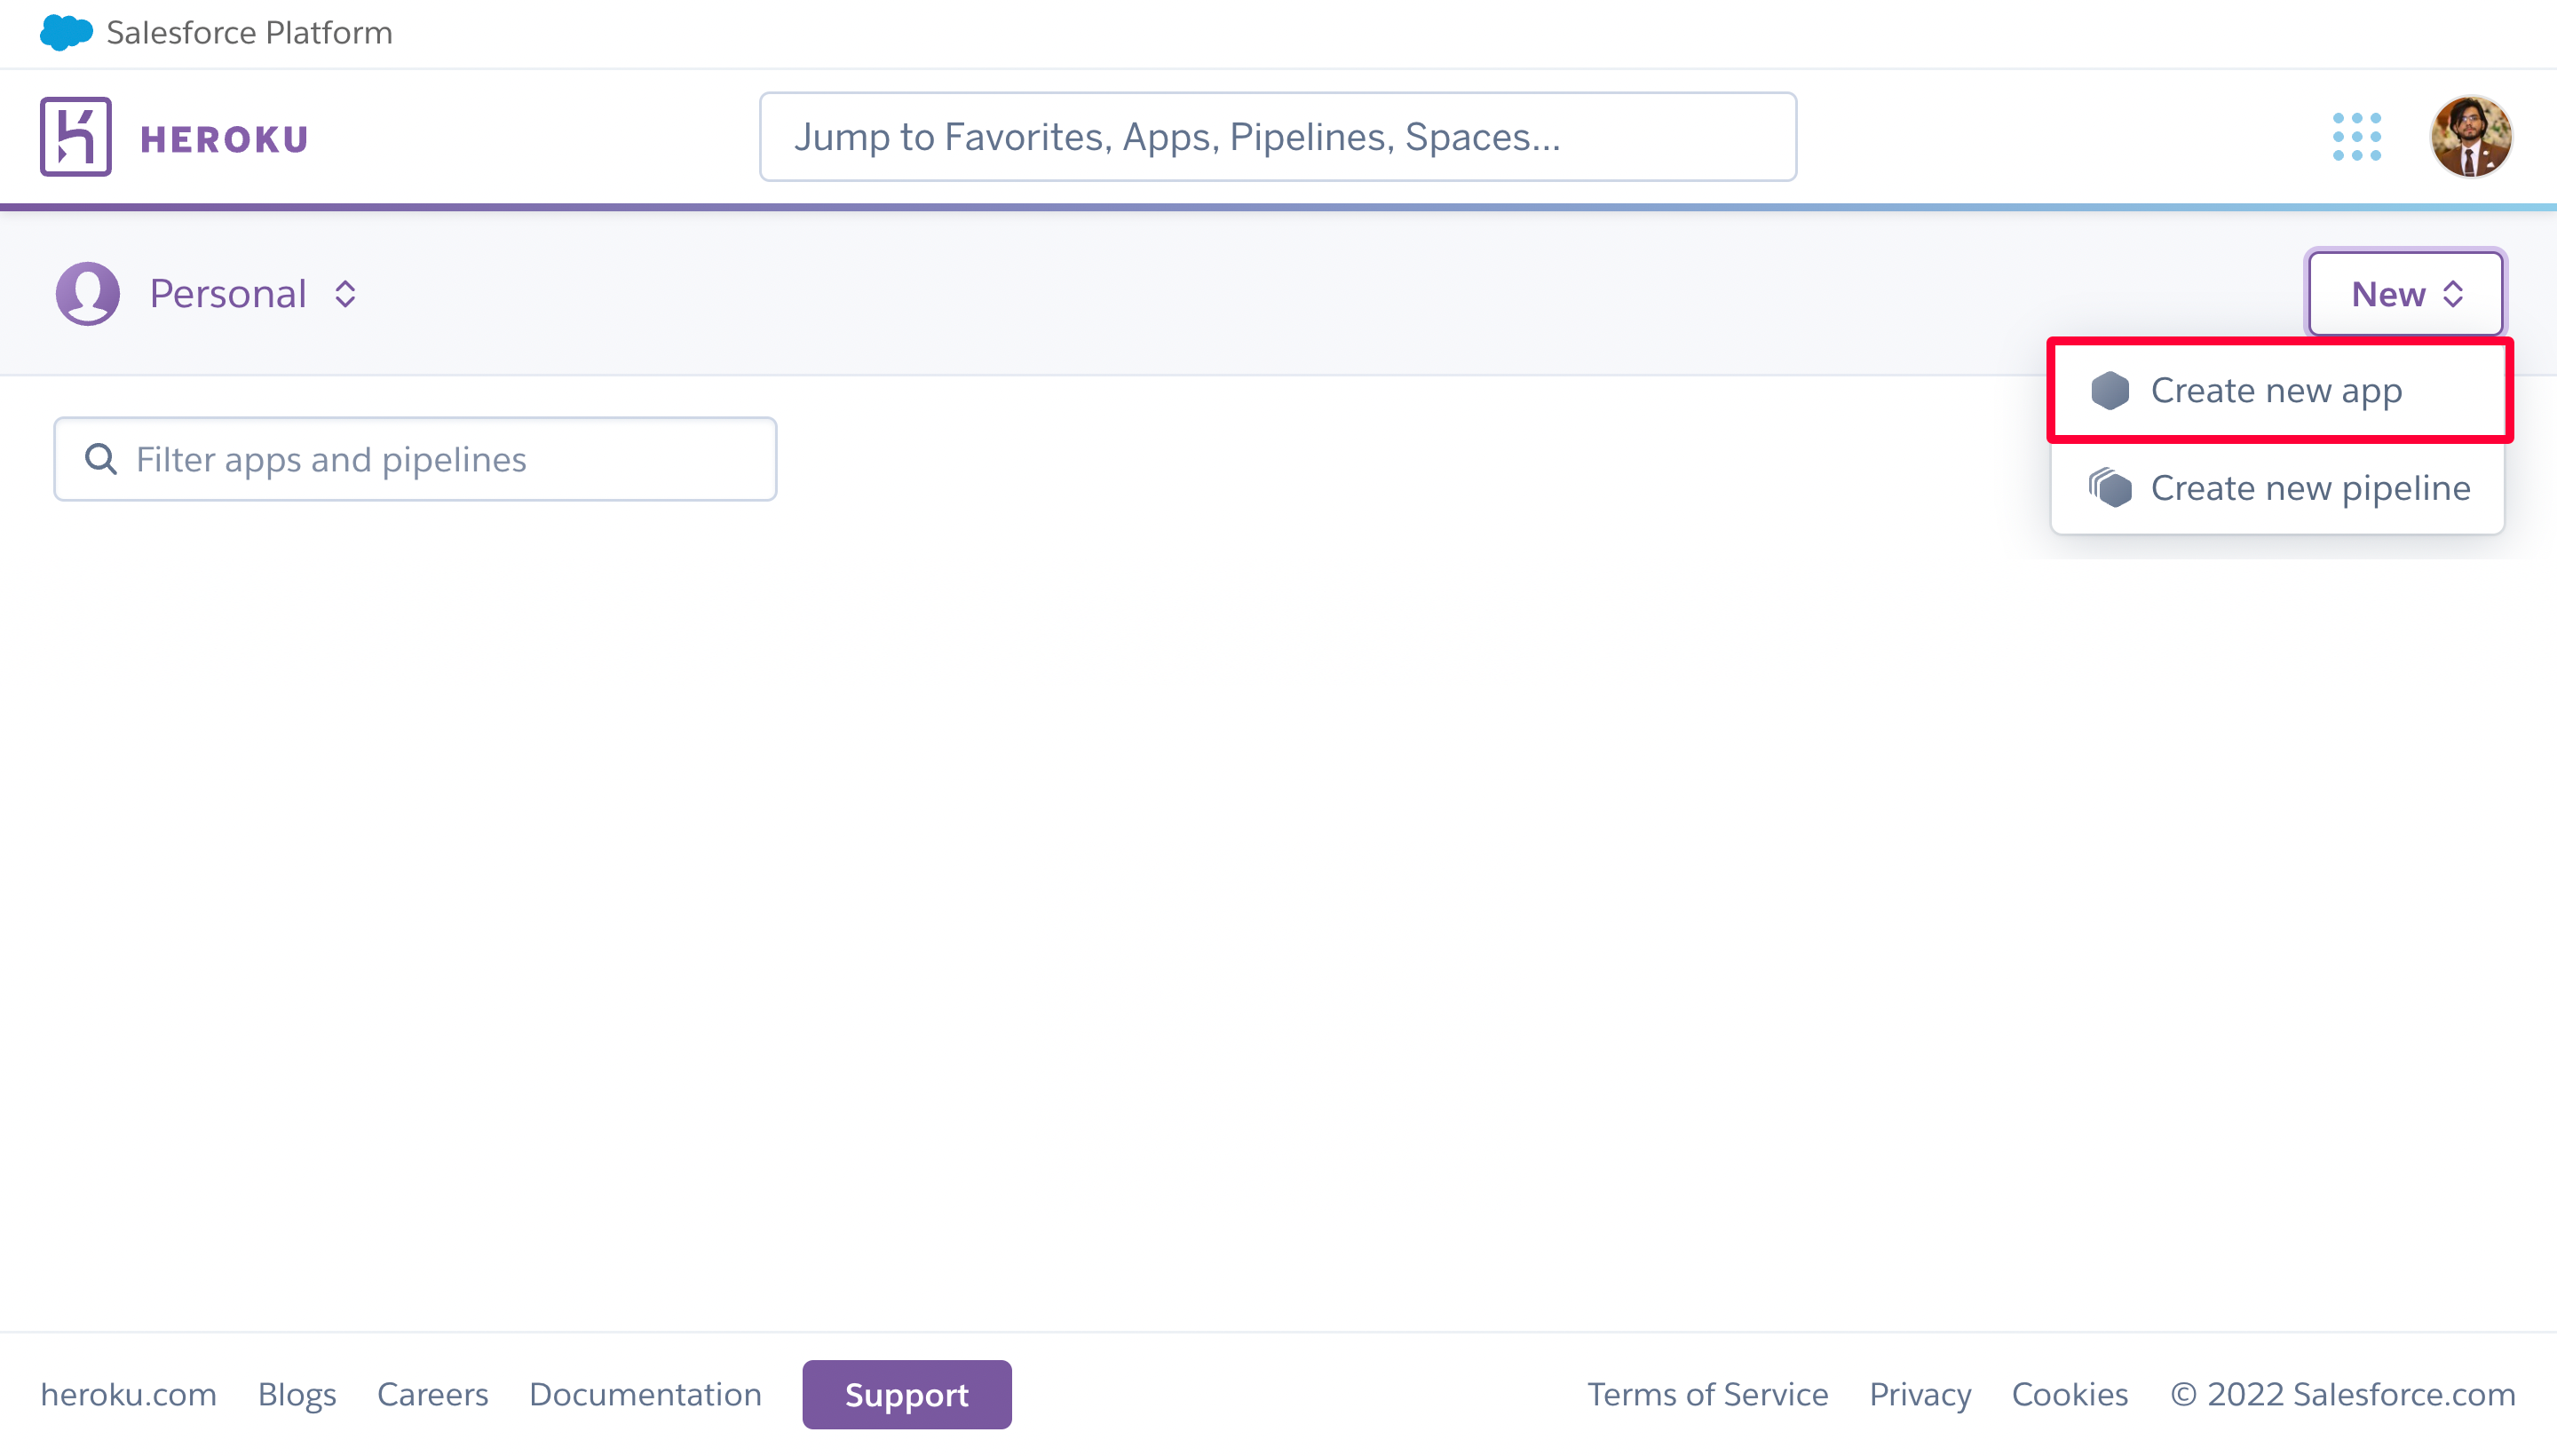Viewport: 2557px width, 1456px height.
Task: Click the purple Support button
Action: tap(906, 1394)
